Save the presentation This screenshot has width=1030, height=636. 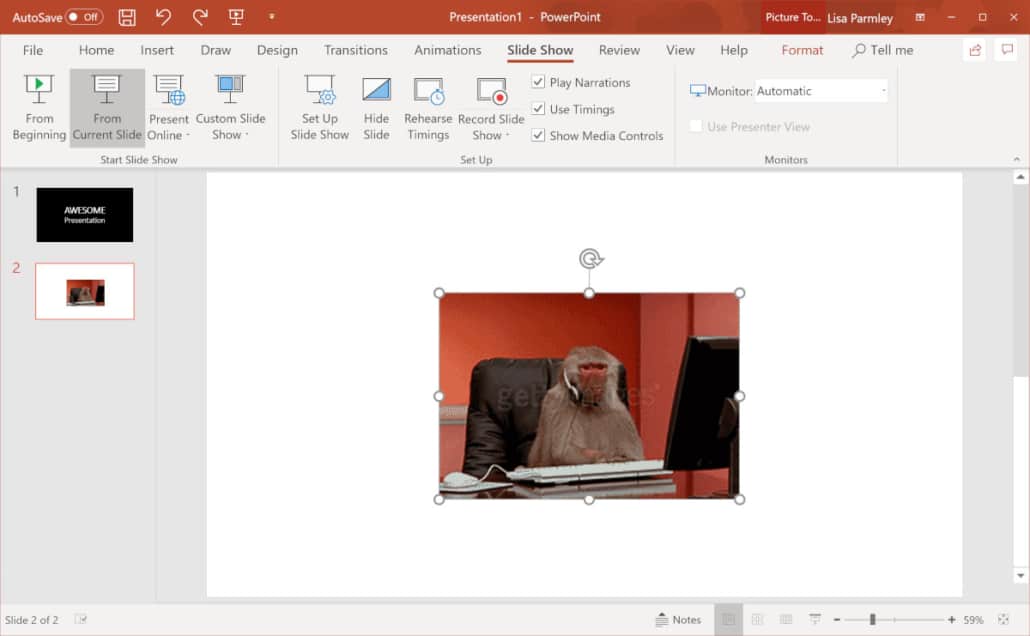[127, 17]
